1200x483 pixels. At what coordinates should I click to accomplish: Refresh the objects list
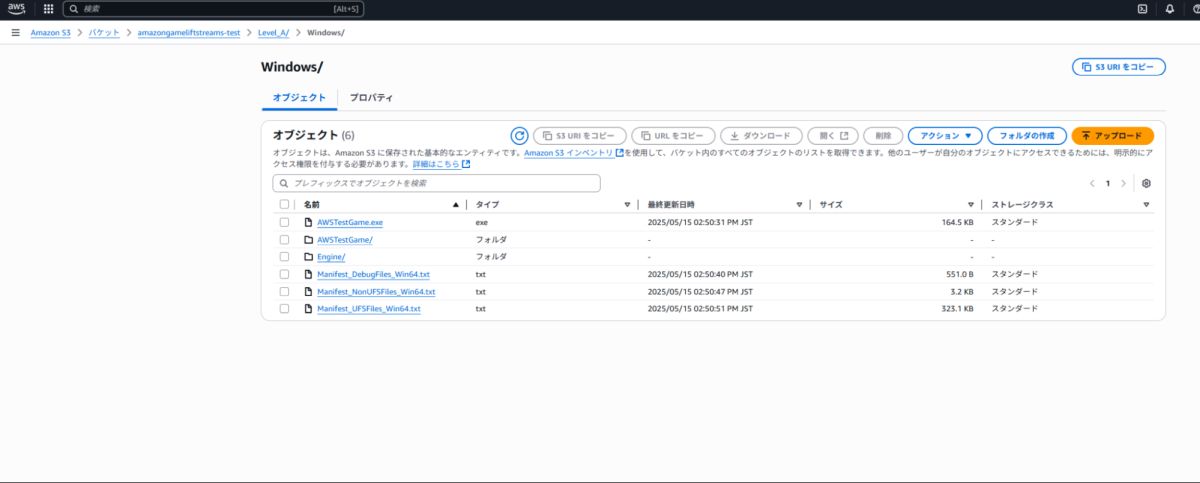[519, 135]
